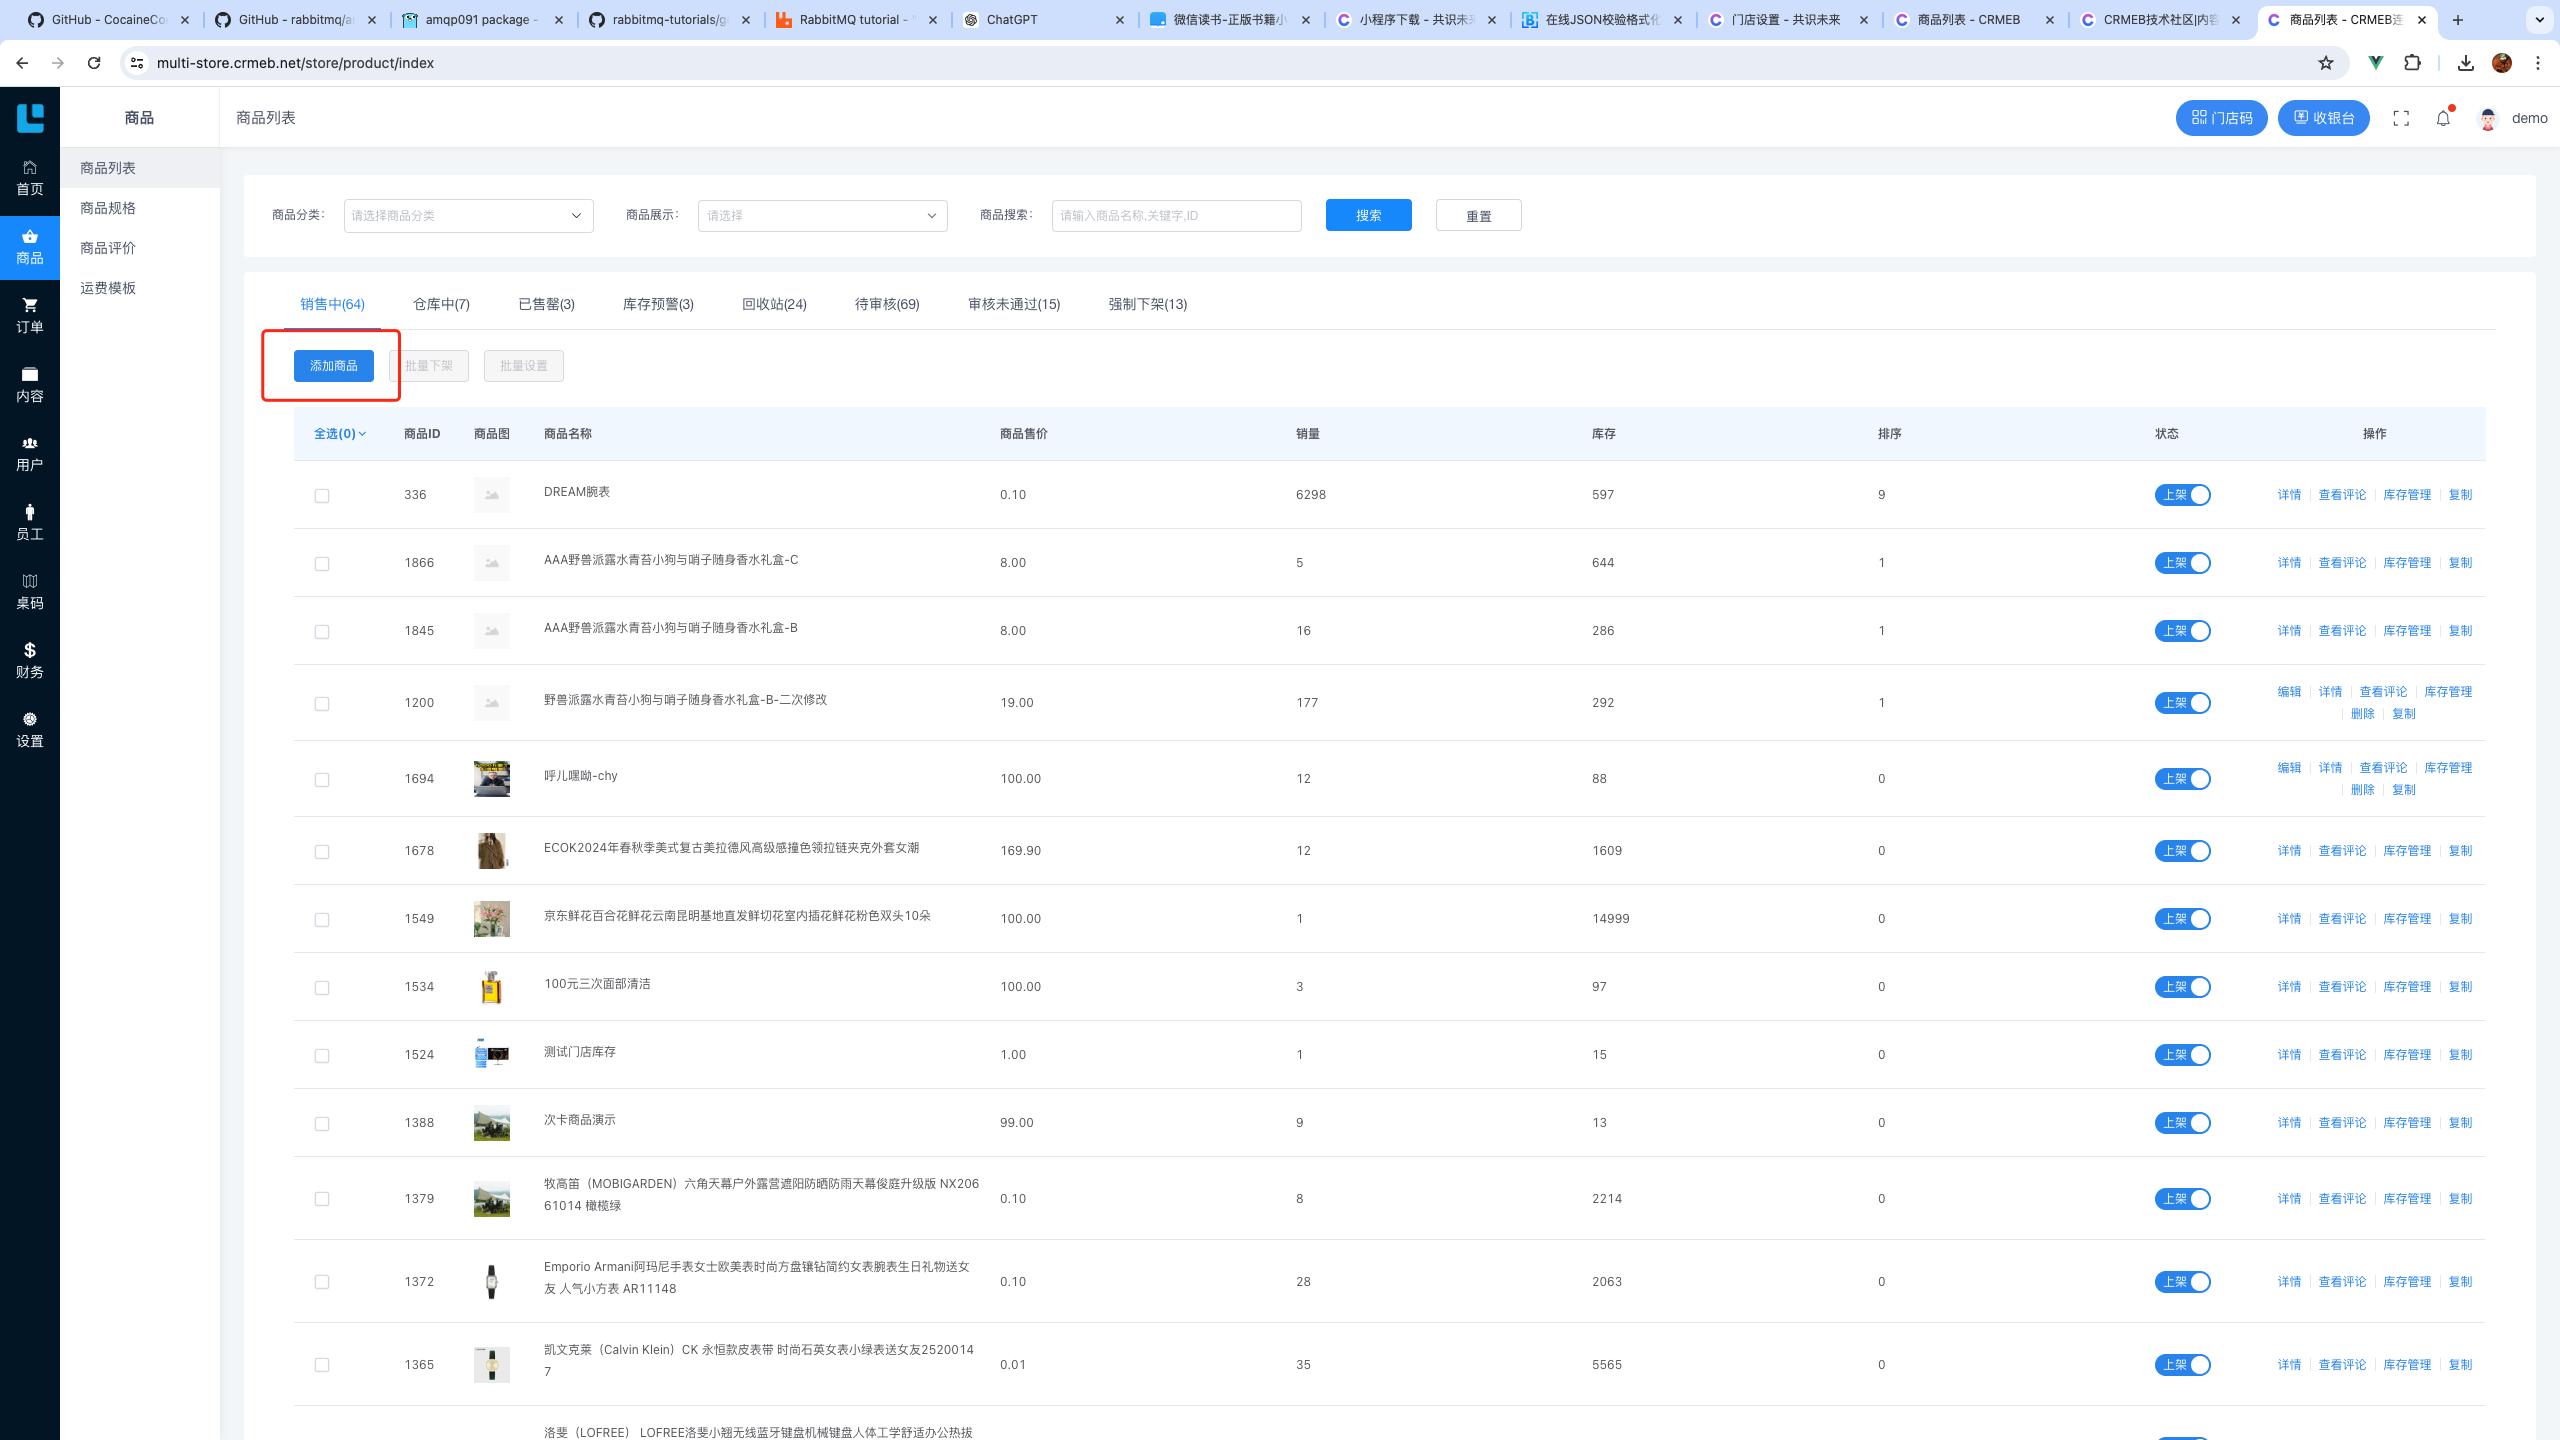Open the 设置 settings sidebar icon
This screenshot has height=1440, width=2560.
30,729
